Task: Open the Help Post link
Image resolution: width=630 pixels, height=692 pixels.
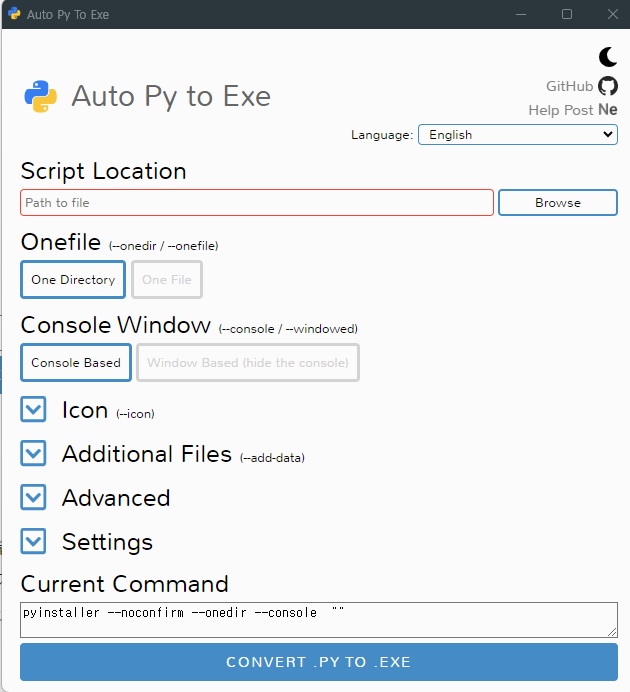Action: tap(561, 110)
